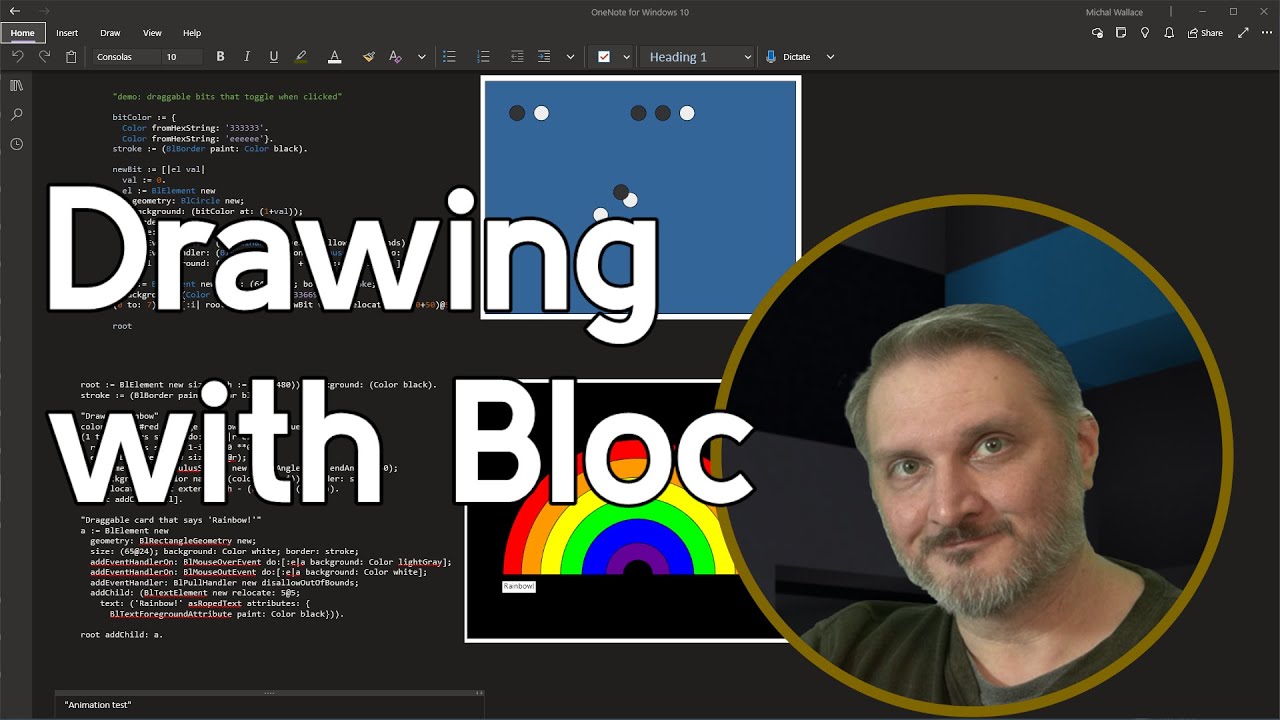Expand more font formatting options

click(422, 57)
